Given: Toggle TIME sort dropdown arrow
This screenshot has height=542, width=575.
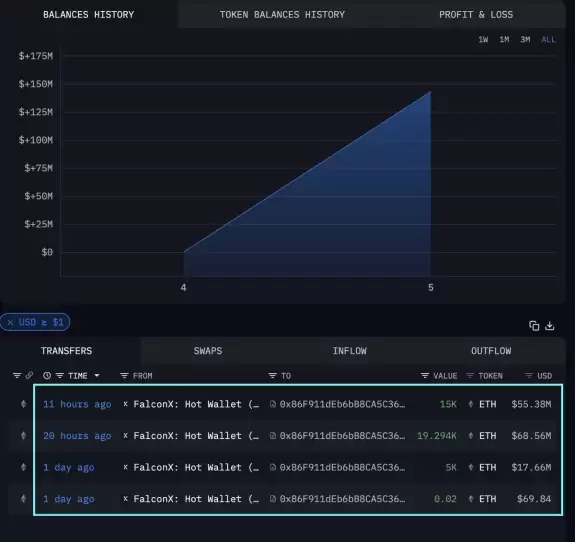Looking at the screenshot, I should [97, 376].
